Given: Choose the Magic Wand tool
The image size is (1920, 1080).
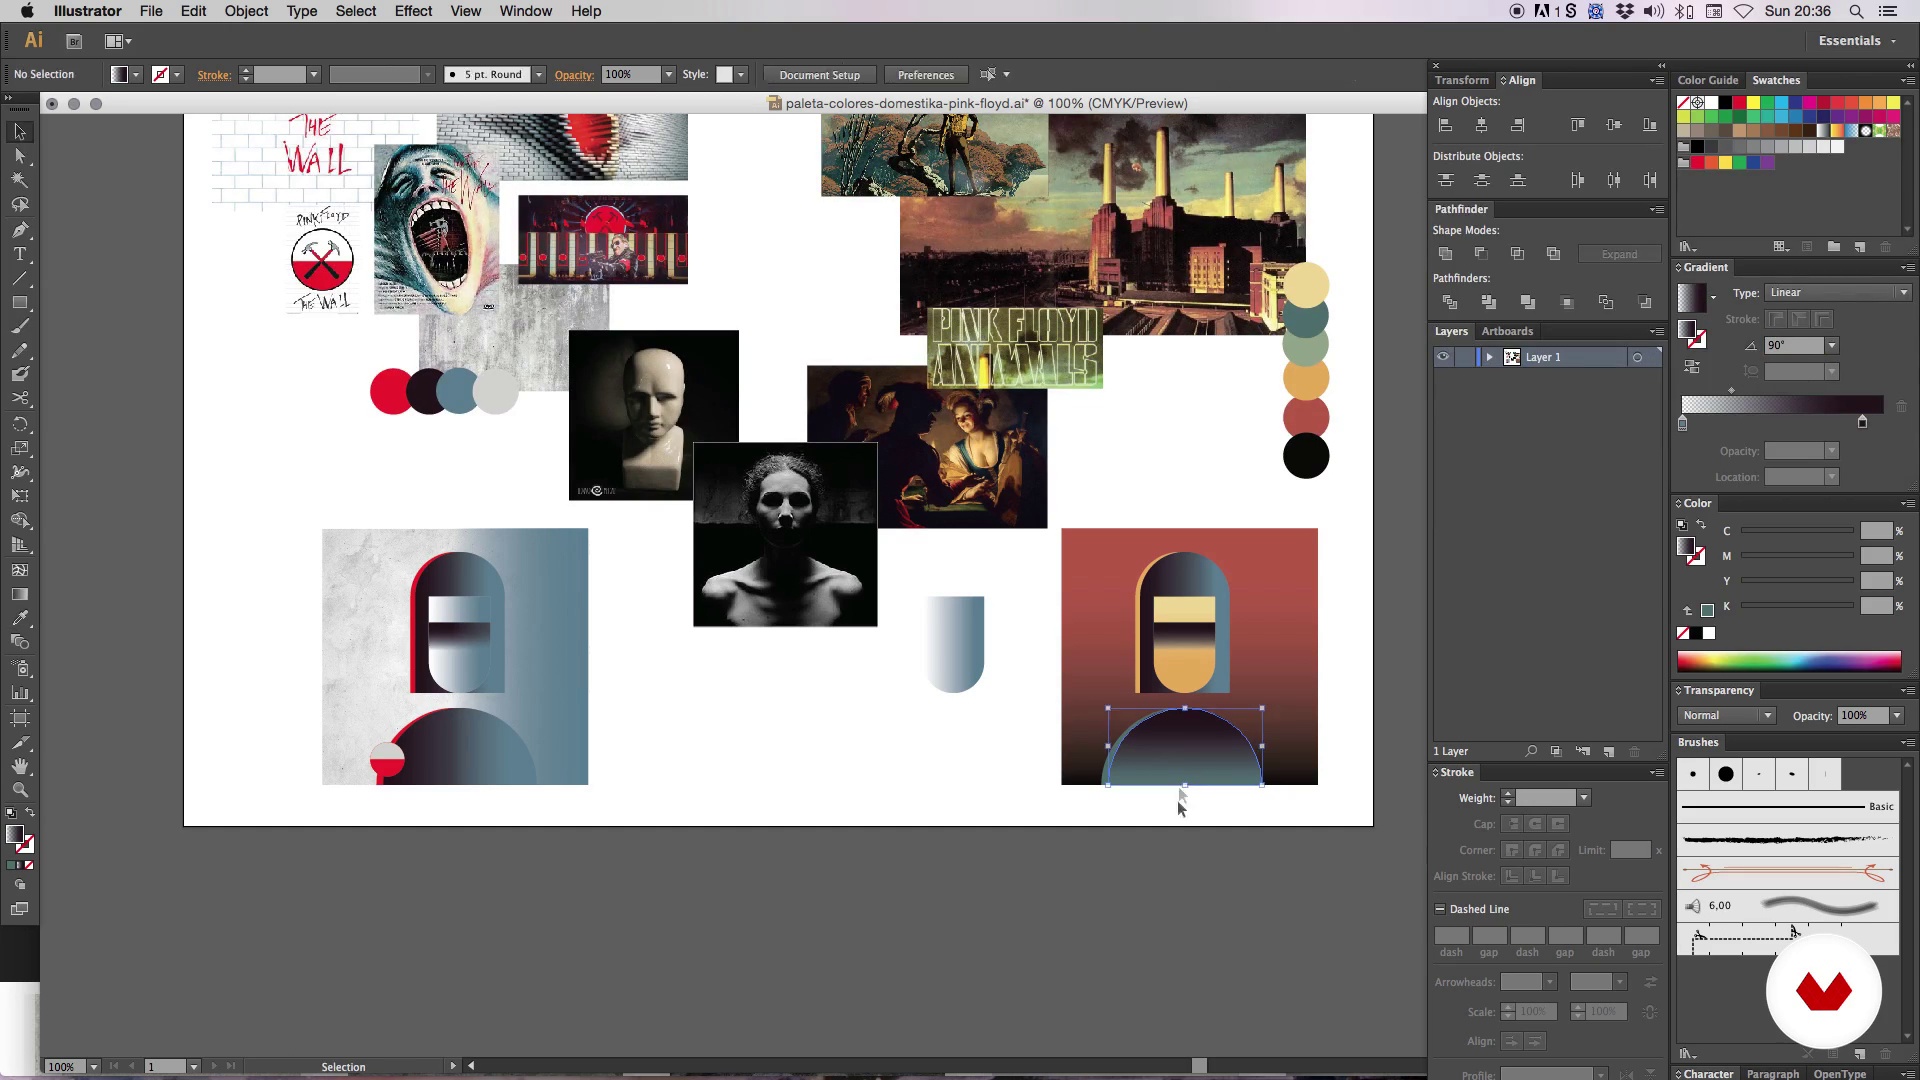Looking at the screenshot, I should [x=20, y=180].
